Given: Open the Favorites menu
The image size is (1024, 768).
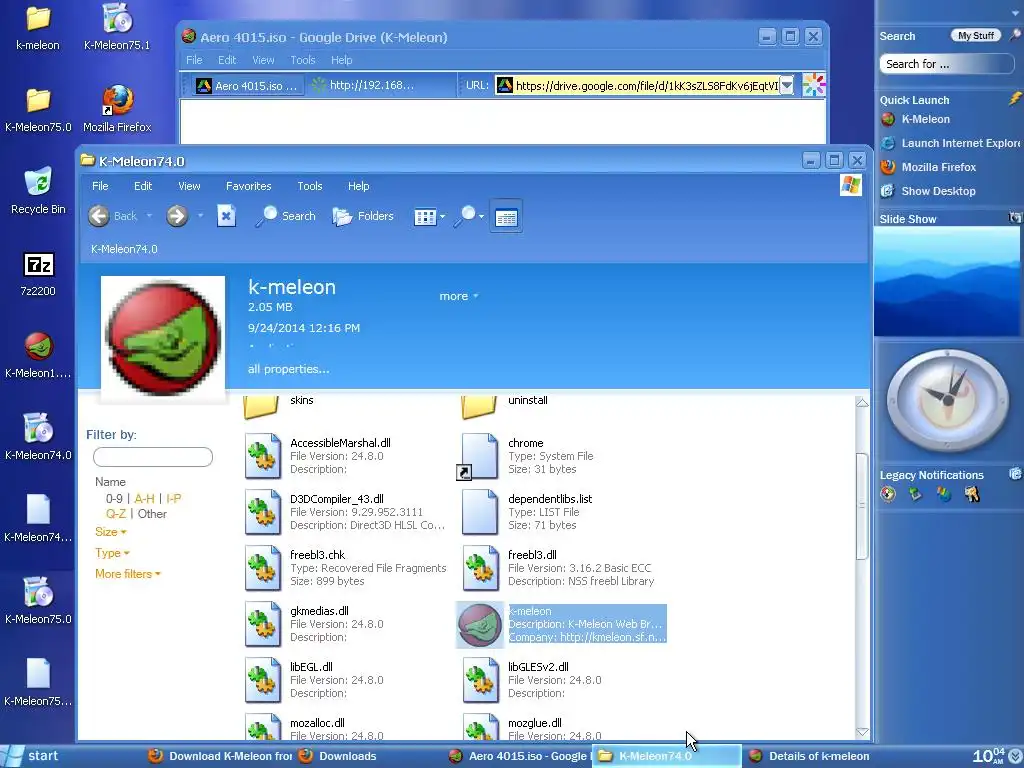Looking at the screenshot, I should pos(248,186).
